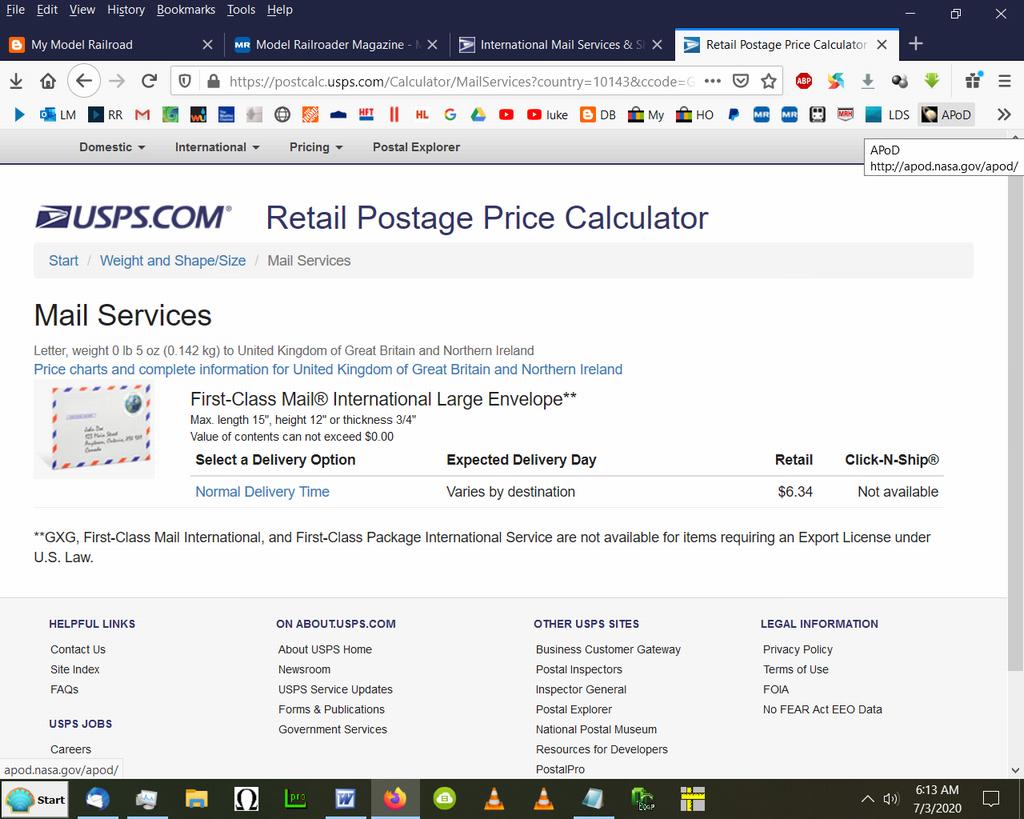Open USPS Service Updates link
The width and height of the screenshot is (1024, 819).
335,689
